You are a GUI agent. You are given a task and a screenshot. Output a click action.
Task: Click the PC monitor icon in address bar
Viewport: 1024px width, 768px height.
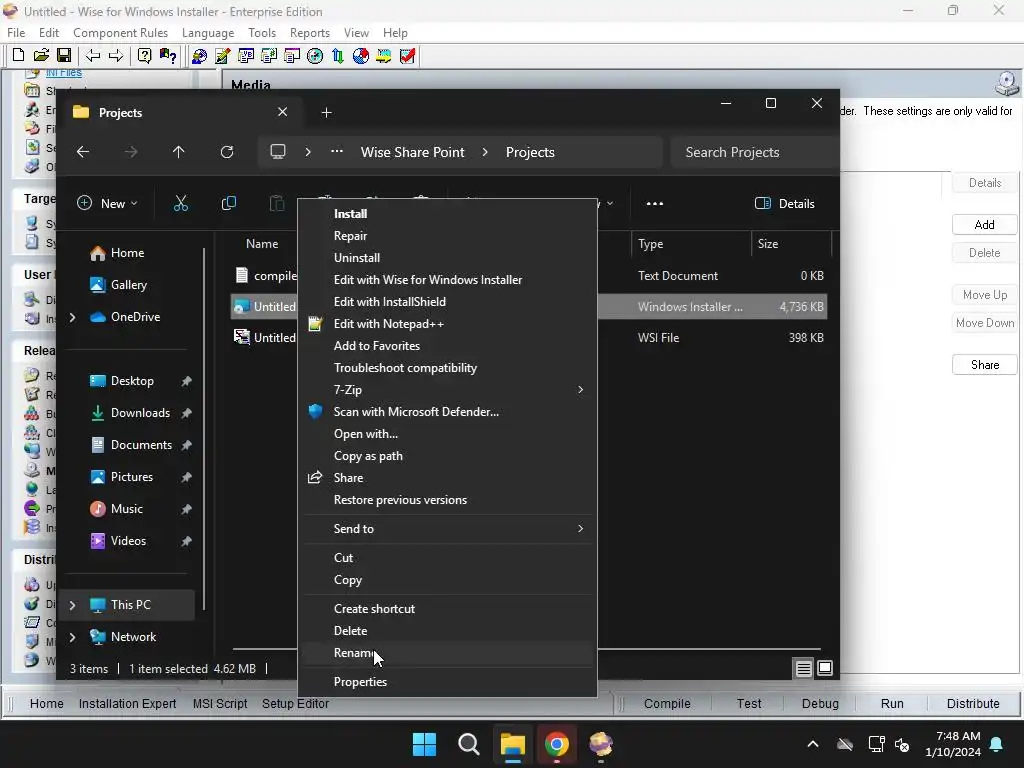278,152
